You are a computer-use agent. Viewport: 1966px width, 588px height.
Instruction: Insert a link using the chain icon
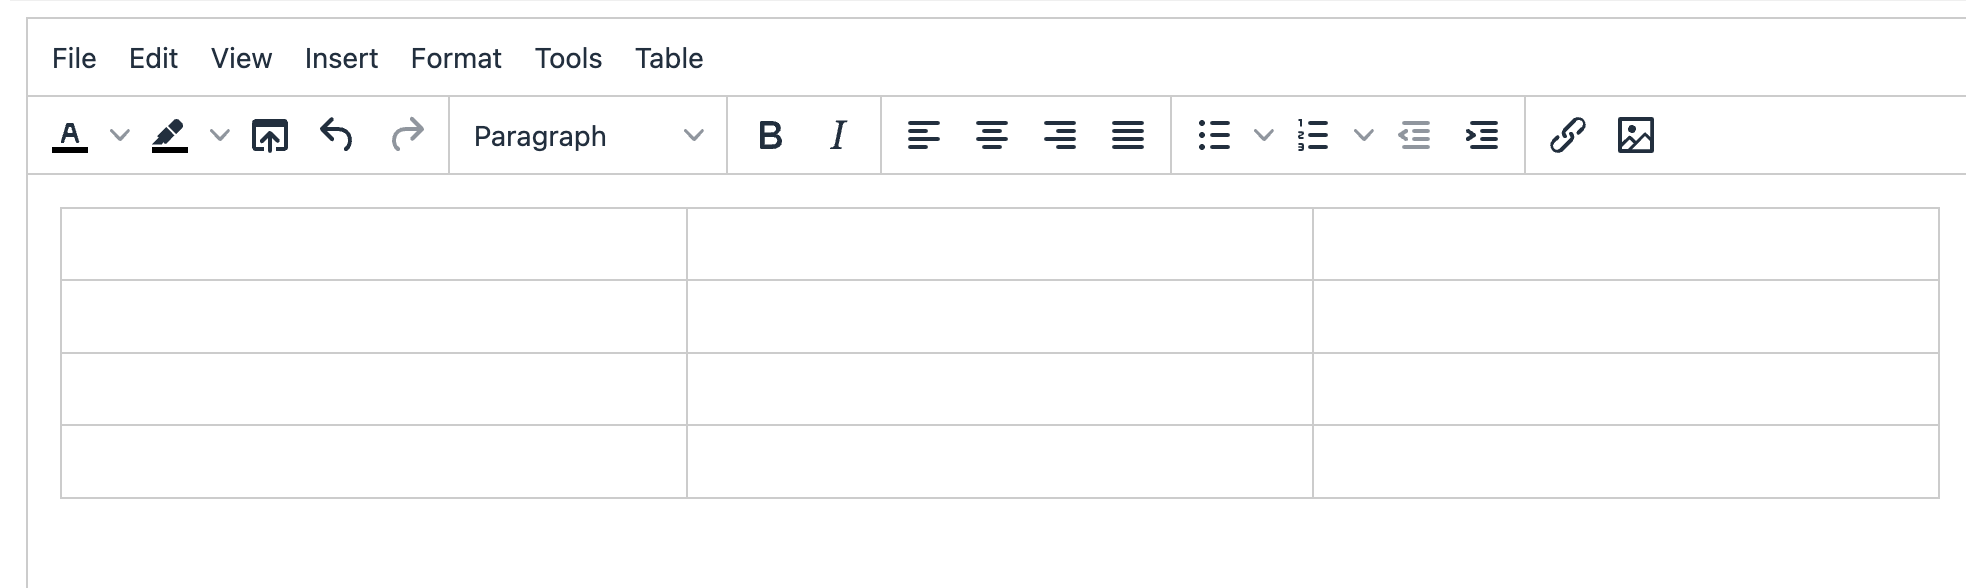pyautogui.click(x=1568, y=135)
